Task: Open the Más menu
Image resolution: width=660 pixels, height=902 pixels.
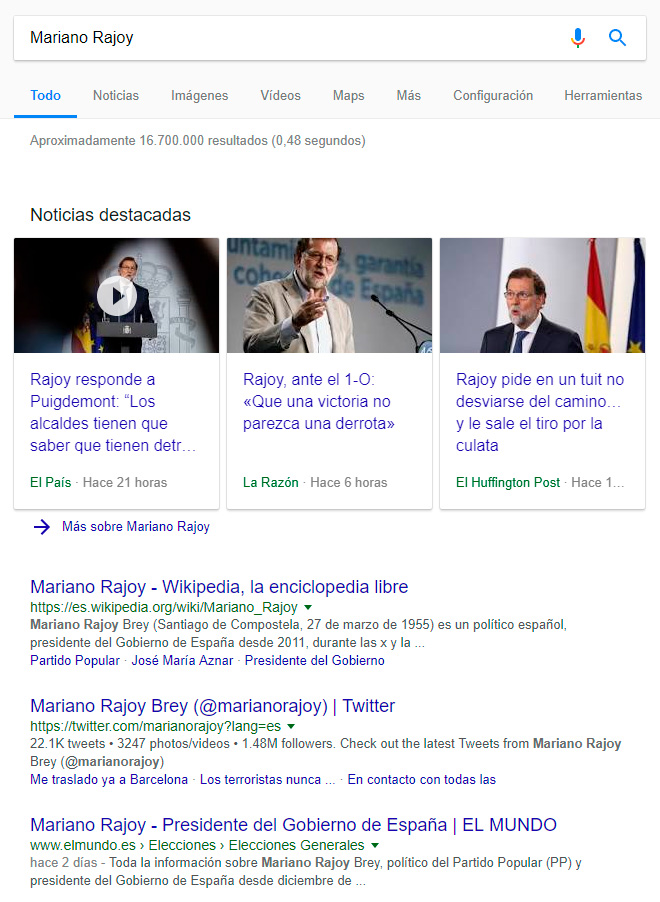Action: 409,95
